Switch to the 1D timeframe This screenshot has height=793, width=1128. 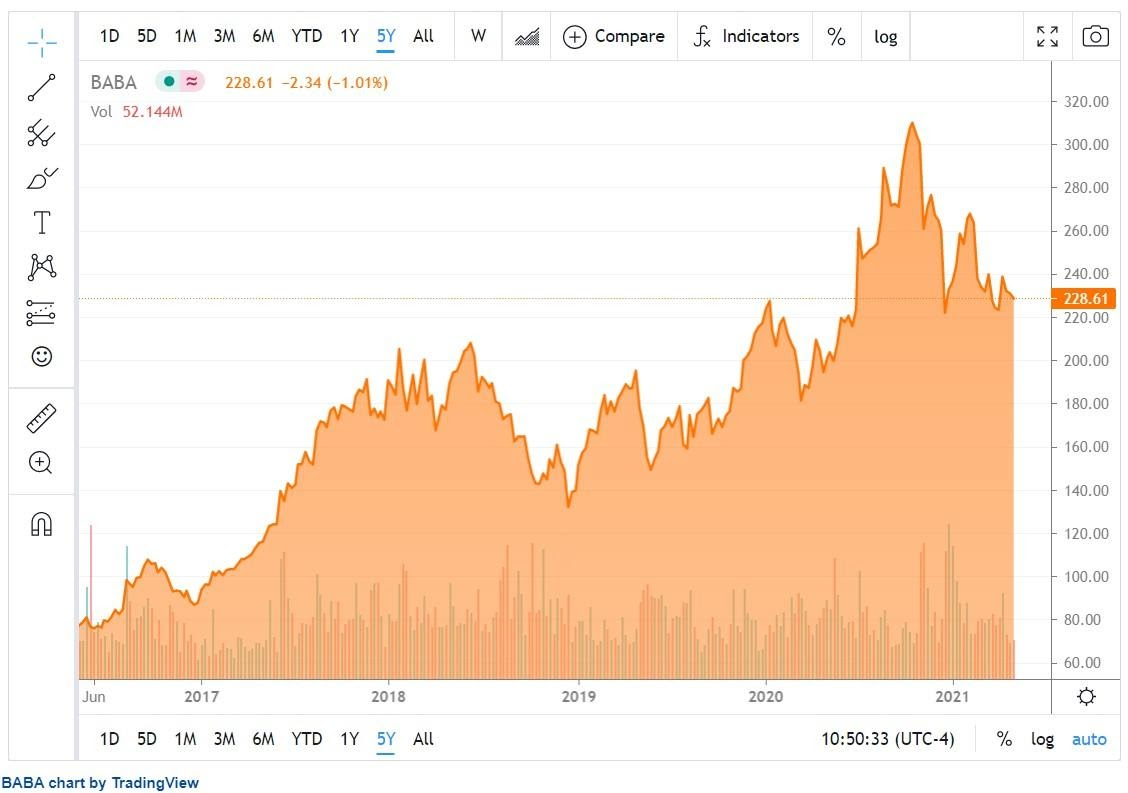[x=110, y=36]
